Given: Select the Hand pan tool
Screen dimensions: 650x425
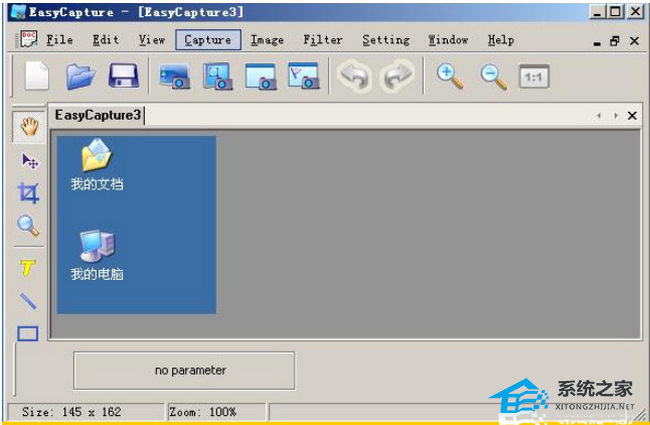Looking at the screenshot, I should tap(29, 126).
